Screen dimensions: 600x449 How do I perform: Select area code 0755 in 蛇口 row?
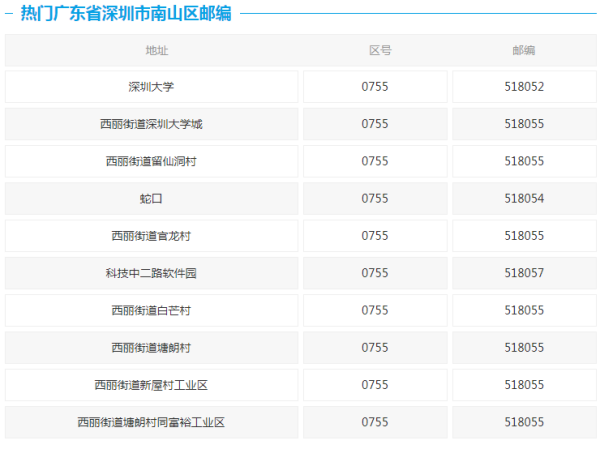coord(375,199)
